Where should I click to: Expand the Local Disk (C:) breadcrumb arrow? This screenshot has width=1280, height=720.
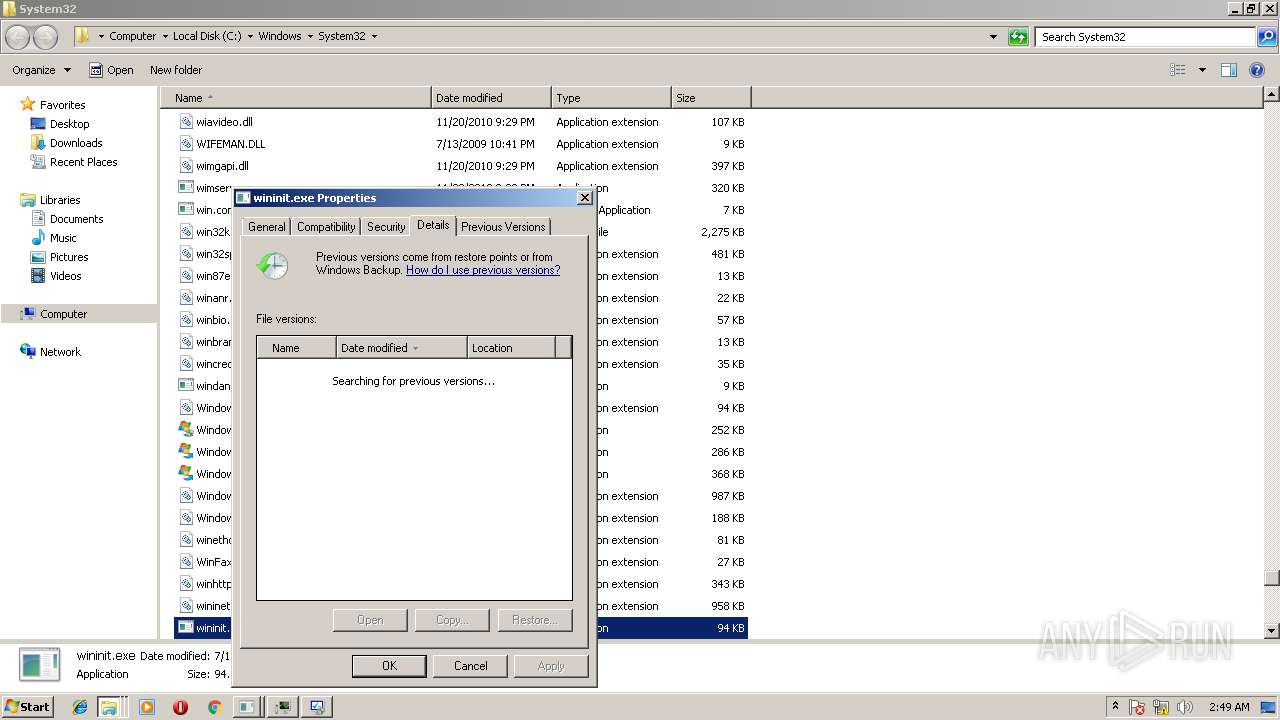[x=250, y=37]
